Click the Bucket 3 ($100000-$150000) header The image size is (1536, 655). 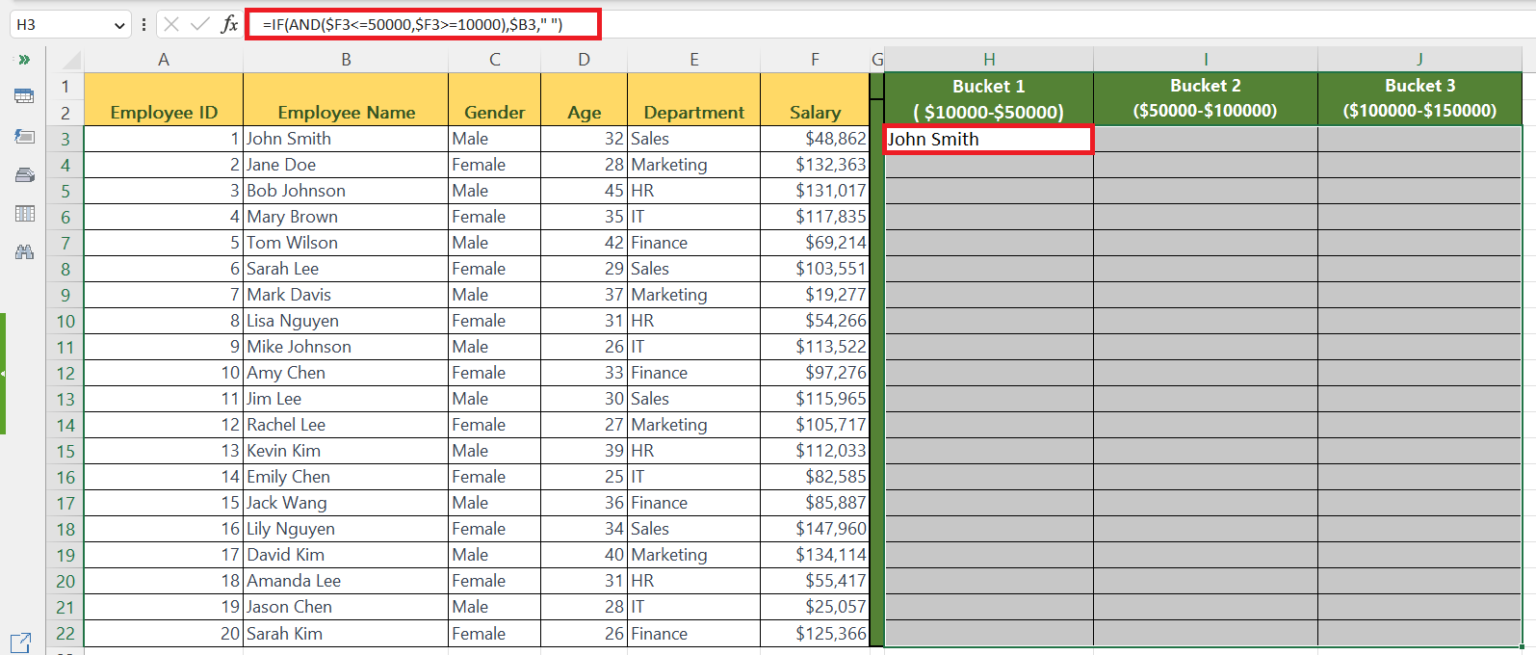point(1419,97)
